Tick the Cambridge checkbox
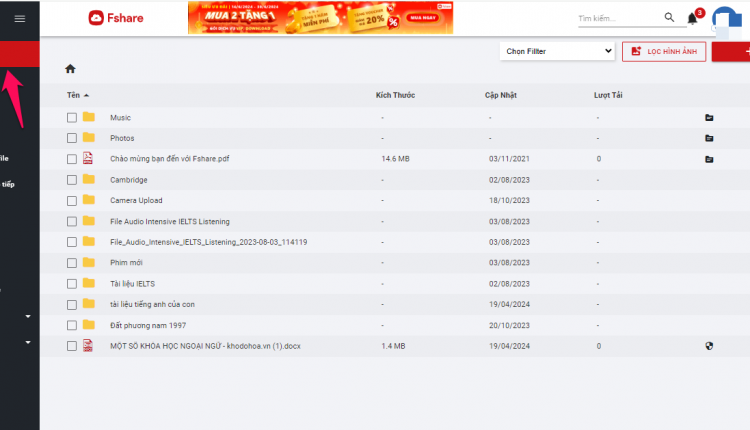The width and height of the screenshot is (750, 430). [x=72, y=180]
